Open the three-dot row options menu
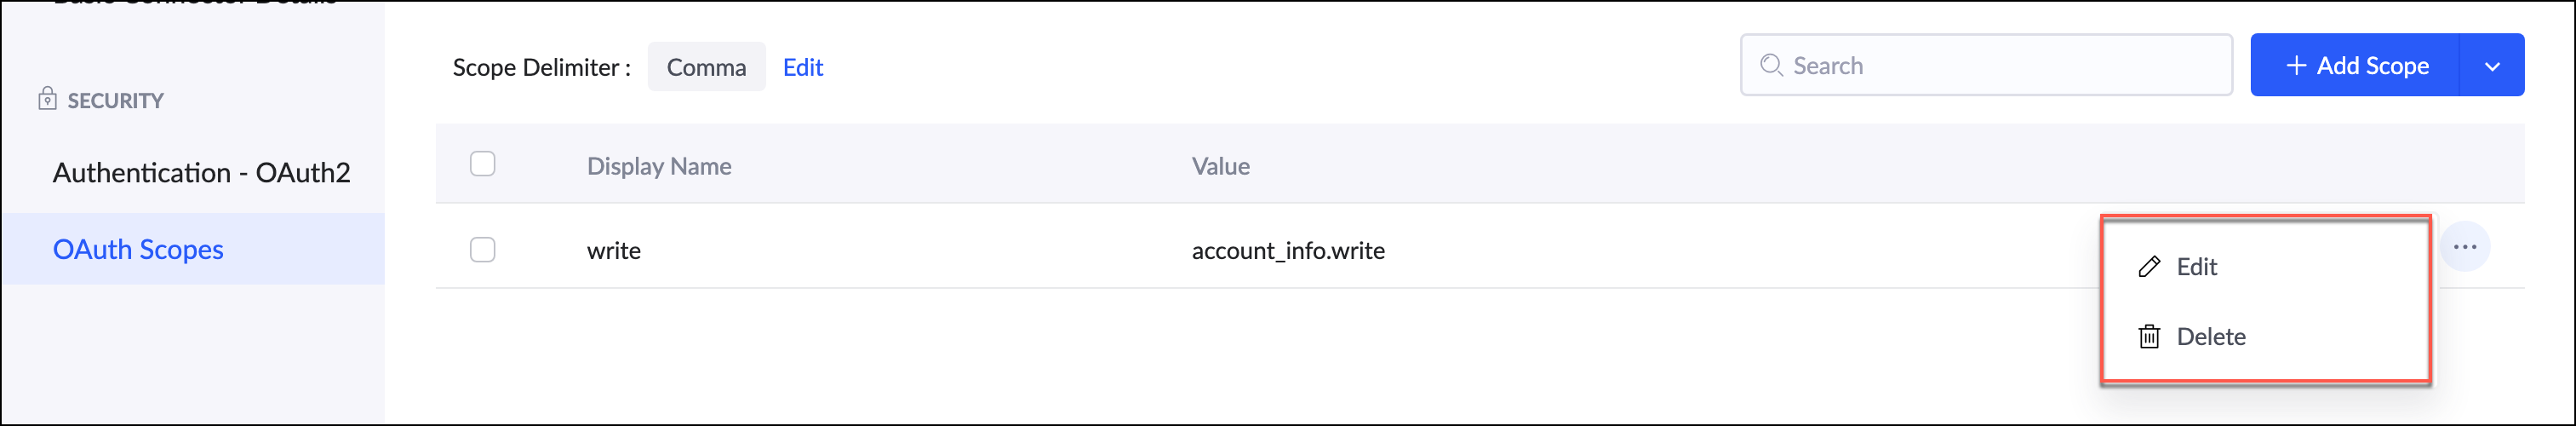 [x=2464, y=247]
